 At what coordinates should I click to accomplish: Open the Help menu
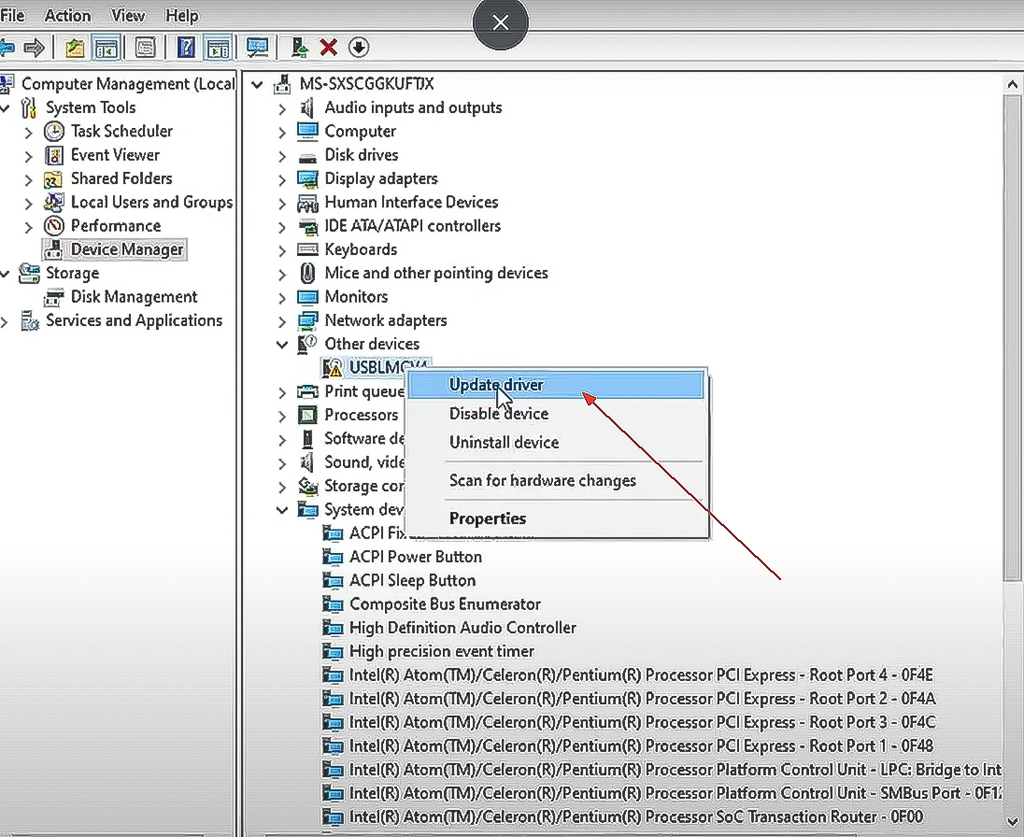pyautogui.click(x=182, y=15)
